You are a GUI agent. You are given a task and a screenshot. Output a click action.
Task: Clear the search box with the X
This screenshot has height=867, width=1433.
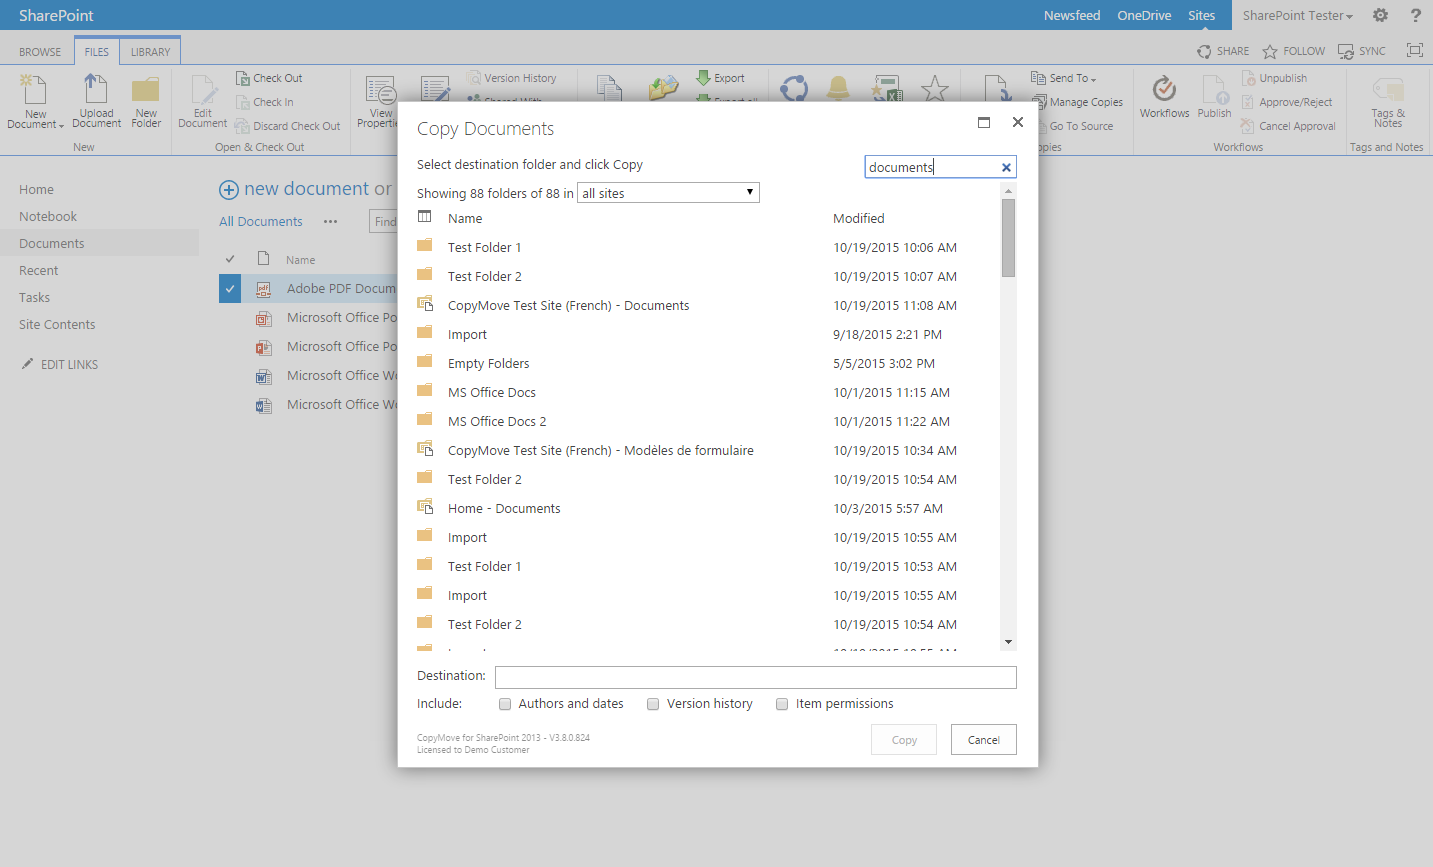point(1006,167)
